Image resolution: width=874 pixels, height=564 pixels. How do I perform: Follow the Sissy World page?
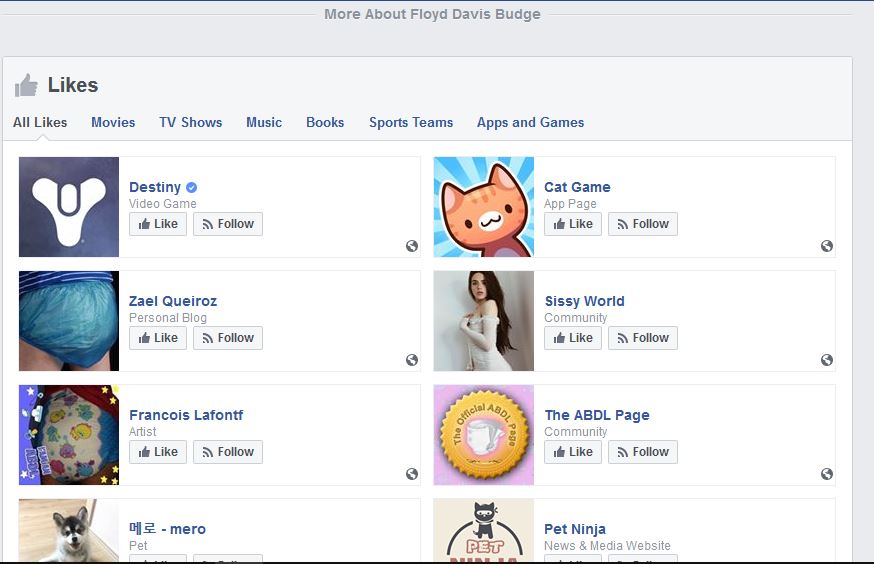[643, 338]
